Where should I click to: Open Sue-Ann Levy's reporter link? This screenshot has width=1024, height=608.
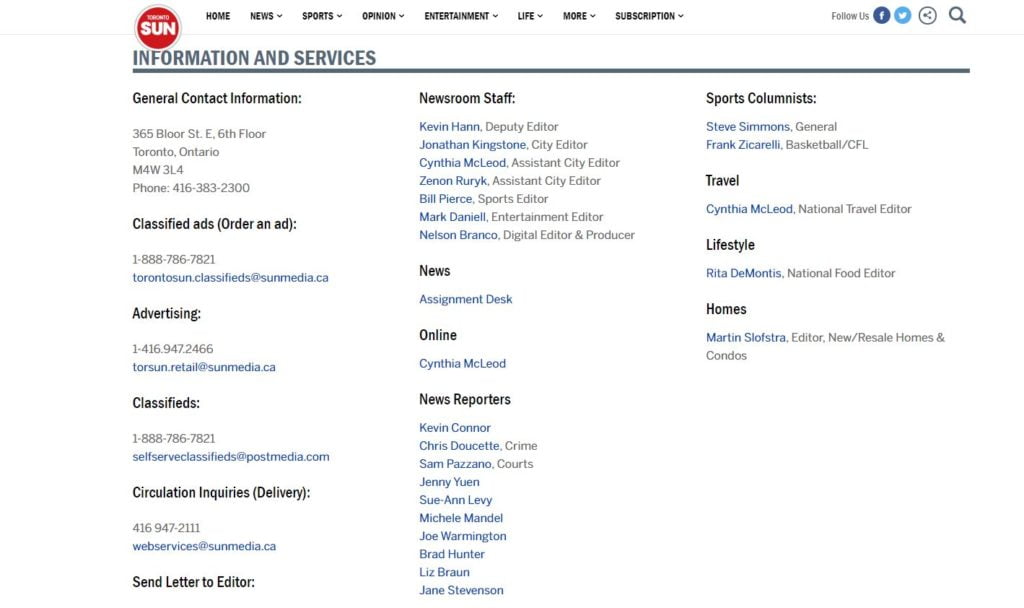pos(456,500)
